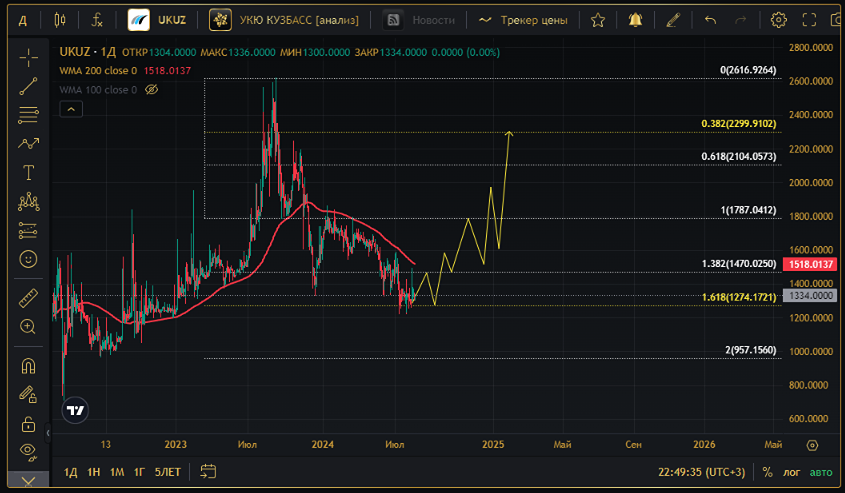The image size is (845, 493).
Task: Open the candlestick chart type dropdown
Action: [x=61, y=20]
